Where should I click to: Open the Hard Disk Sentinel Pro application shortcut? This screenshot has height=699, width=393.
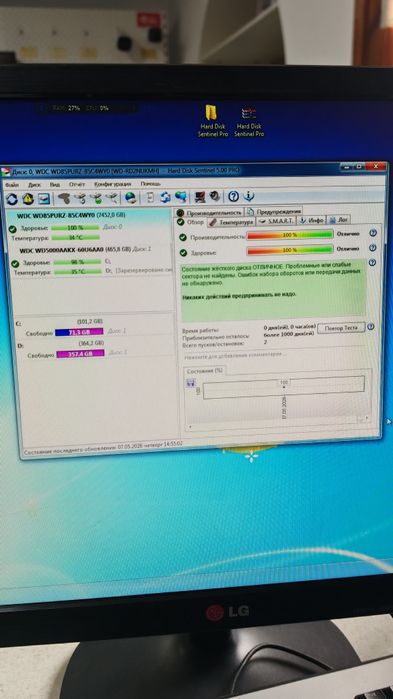coord(249,121)
